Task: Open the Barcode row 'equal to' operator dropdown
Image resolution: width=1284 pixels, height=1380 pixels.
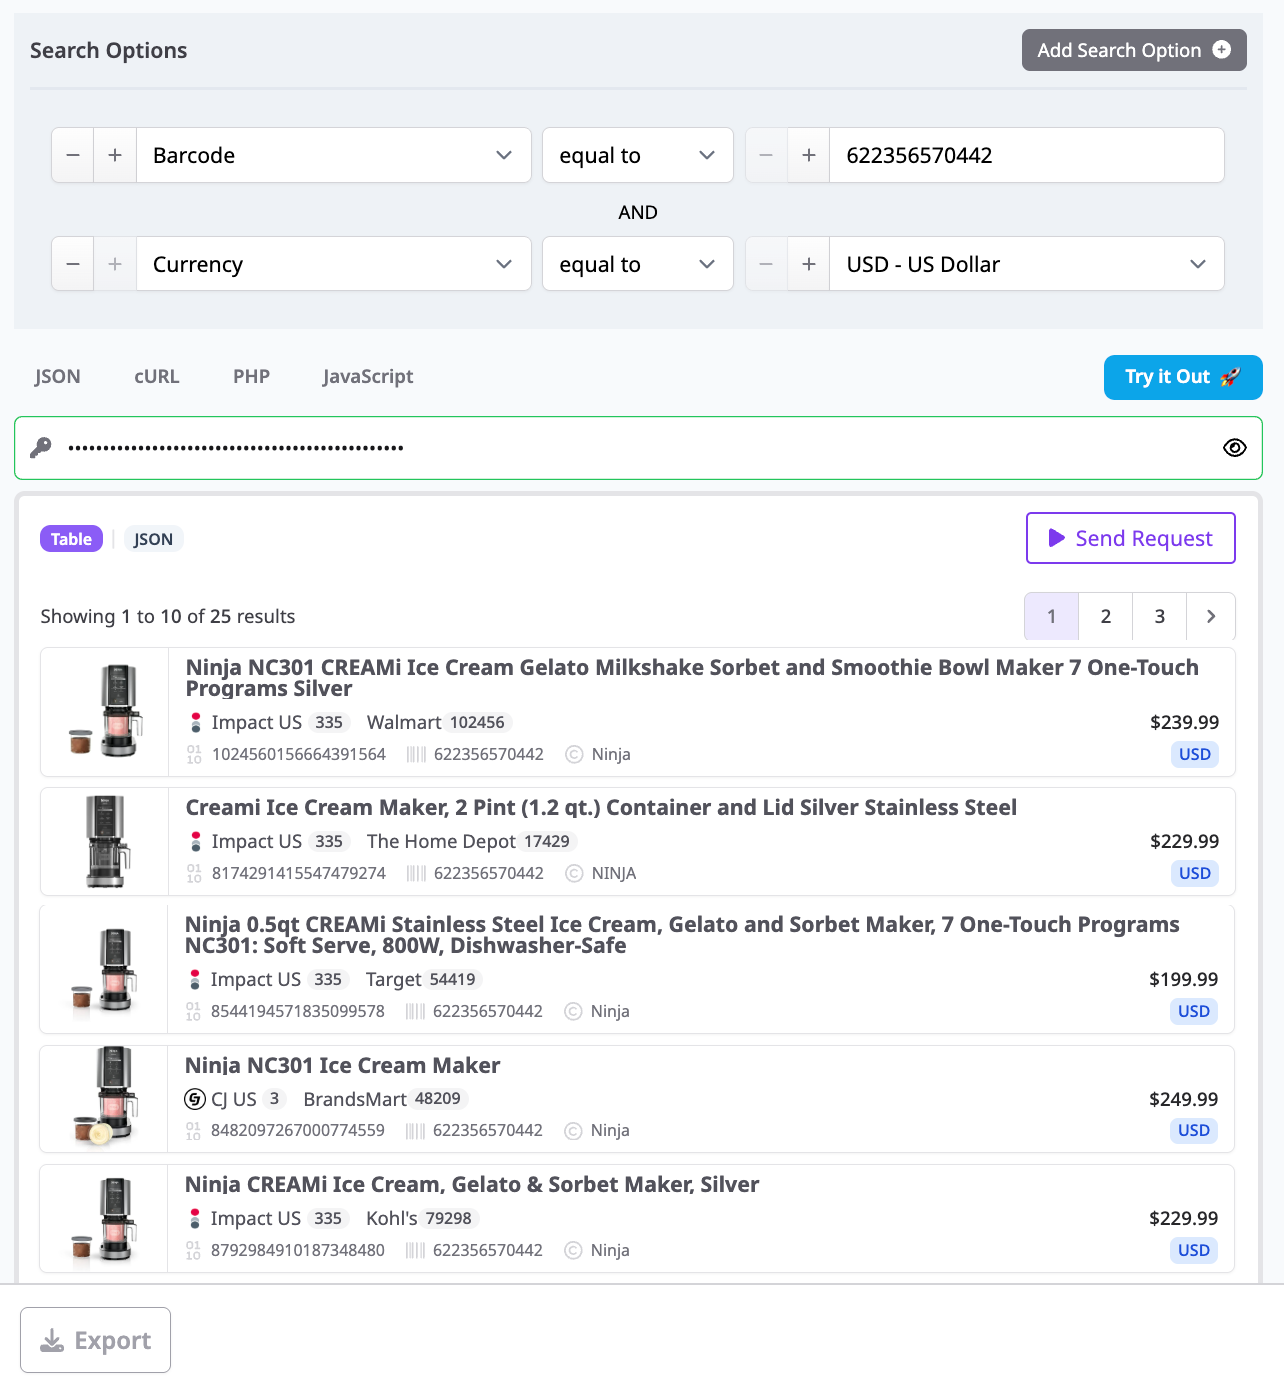Action: pyautogui.click(x=638, y=155)
